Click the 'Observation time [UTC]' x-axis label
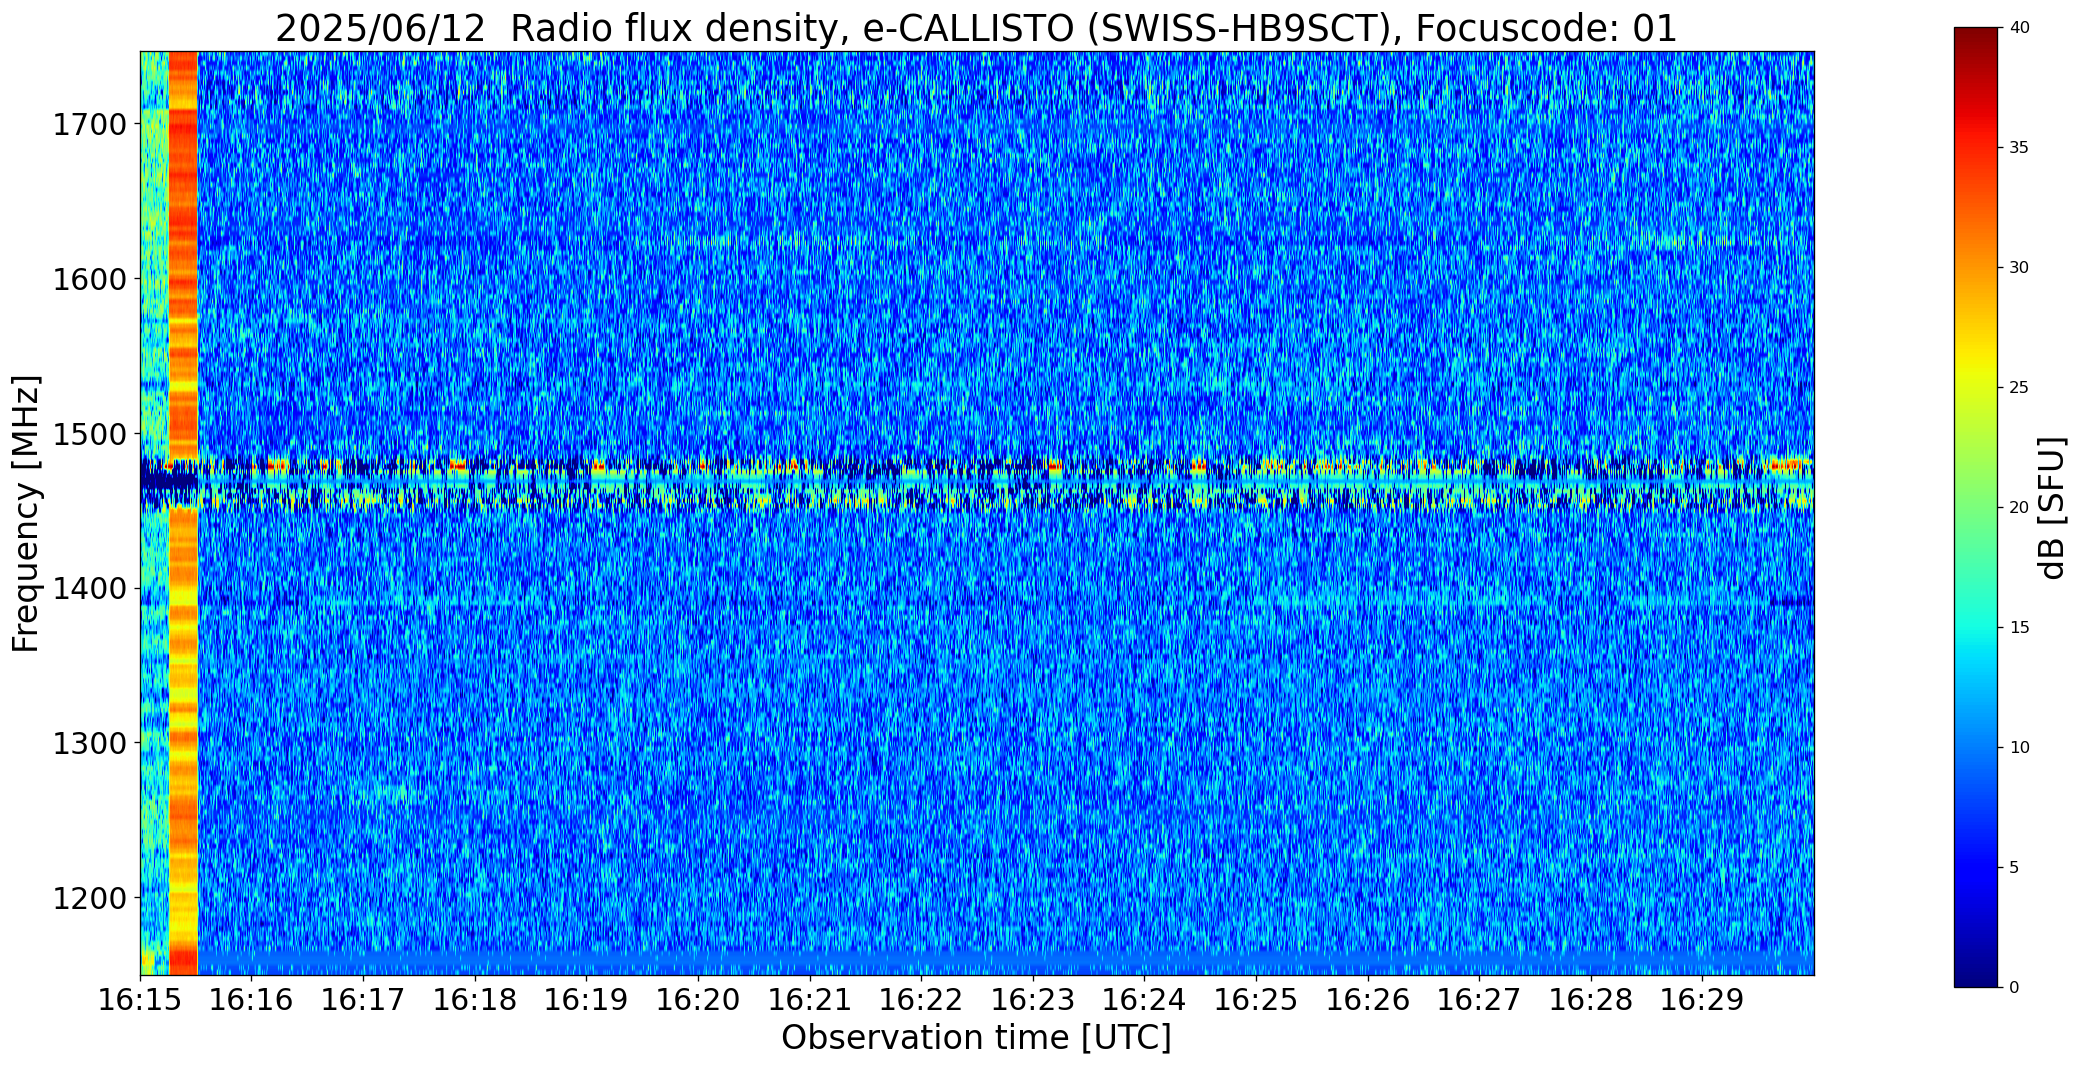2082x1067 pixels. 976,1038
